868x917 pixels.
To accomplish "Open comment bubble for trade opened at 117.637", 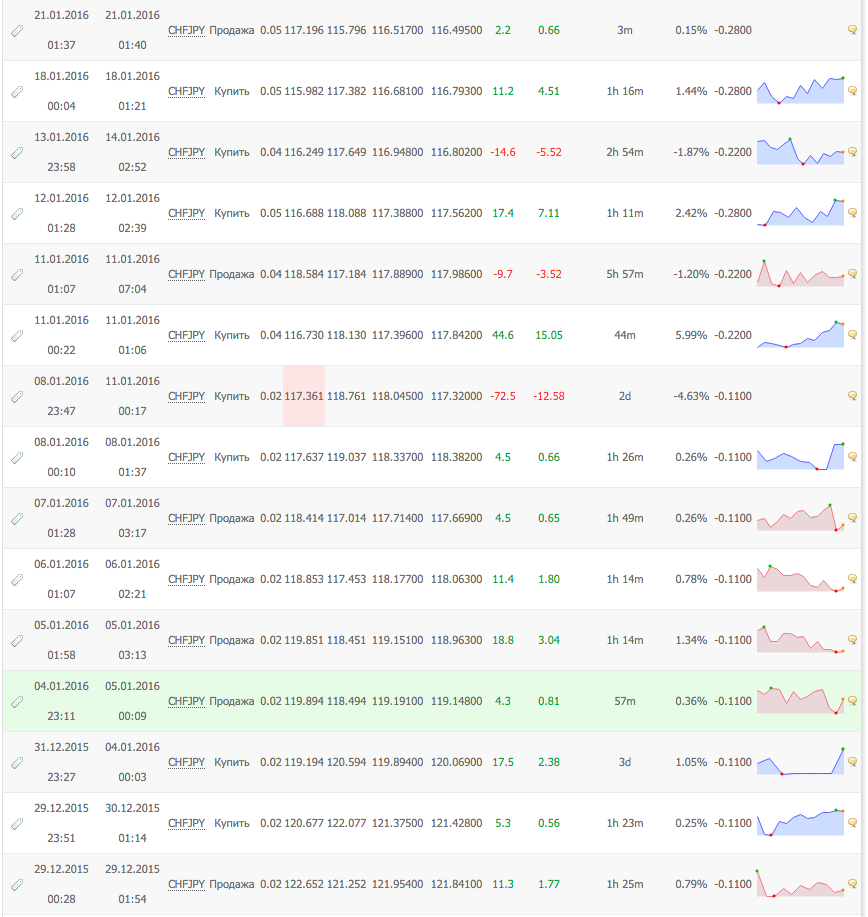I will (x=852, y=457).
